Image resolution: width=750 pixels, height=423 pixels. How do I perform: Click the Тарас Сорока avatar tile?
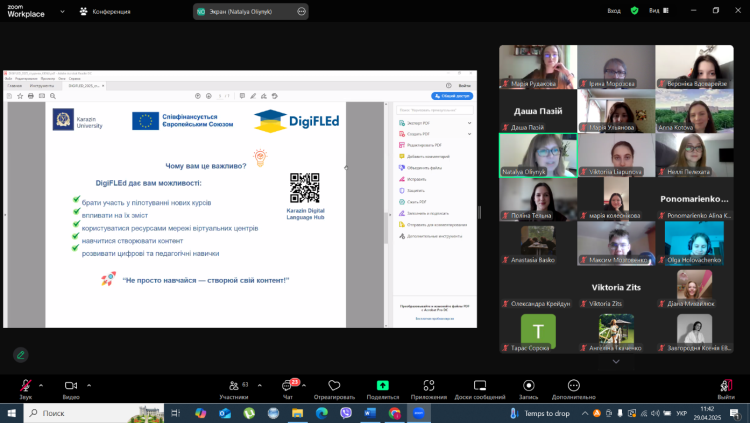538,331
